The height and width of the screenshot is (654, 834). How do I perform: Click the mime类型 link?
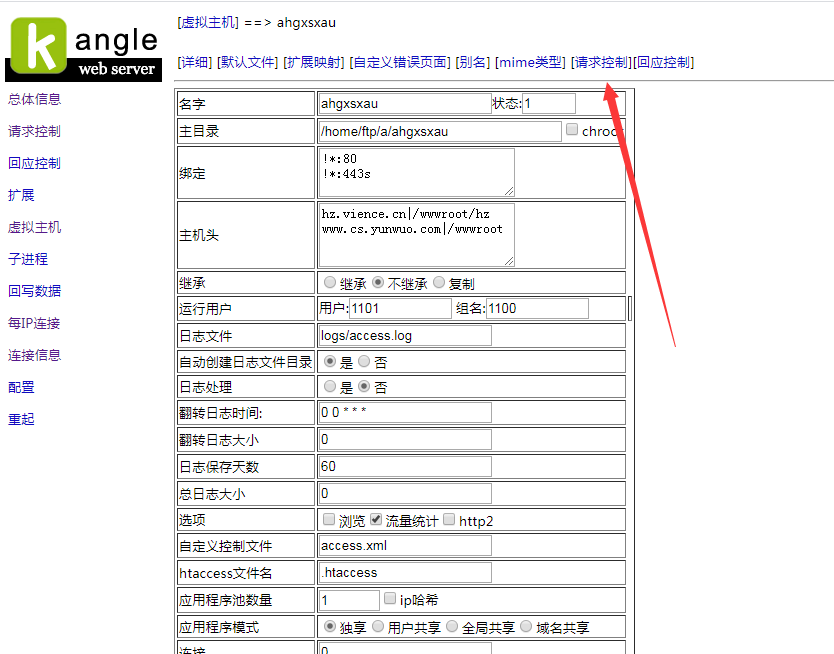[530, 62]
